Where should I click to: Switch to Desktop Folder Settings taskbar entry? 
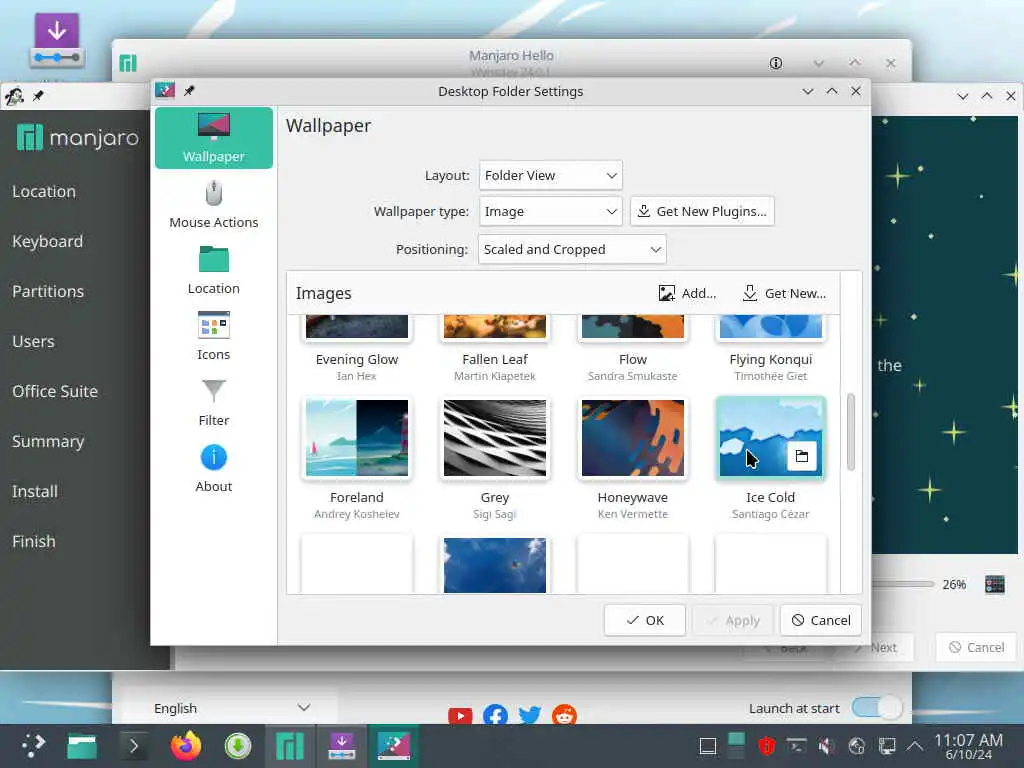[394, 746]
